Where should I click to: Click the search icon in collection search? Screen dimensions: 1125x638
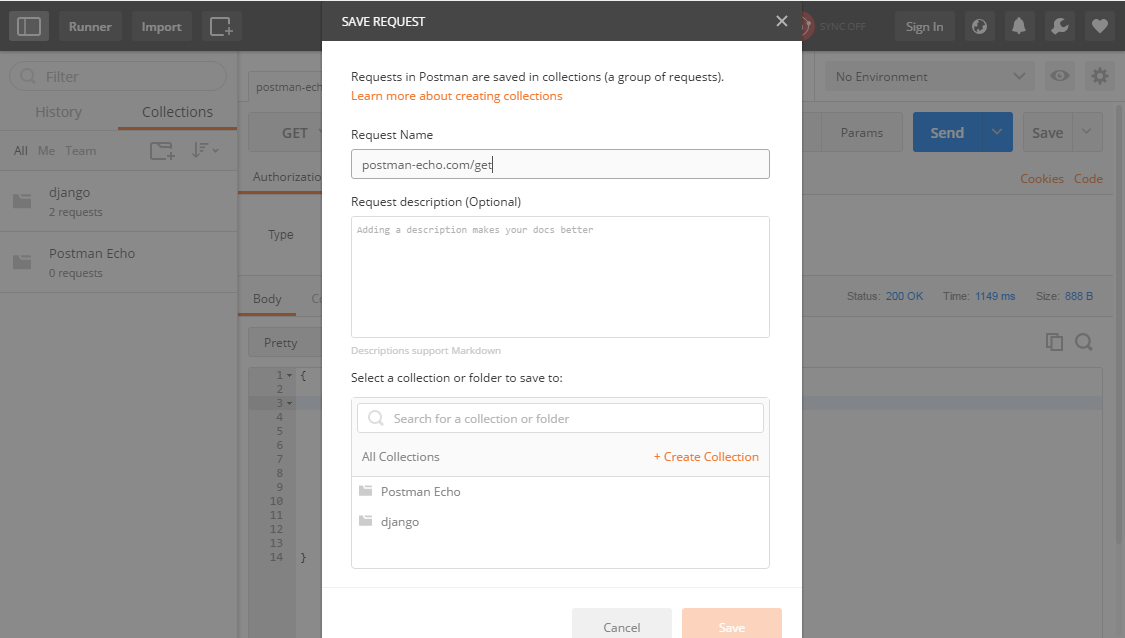(376, 418)
